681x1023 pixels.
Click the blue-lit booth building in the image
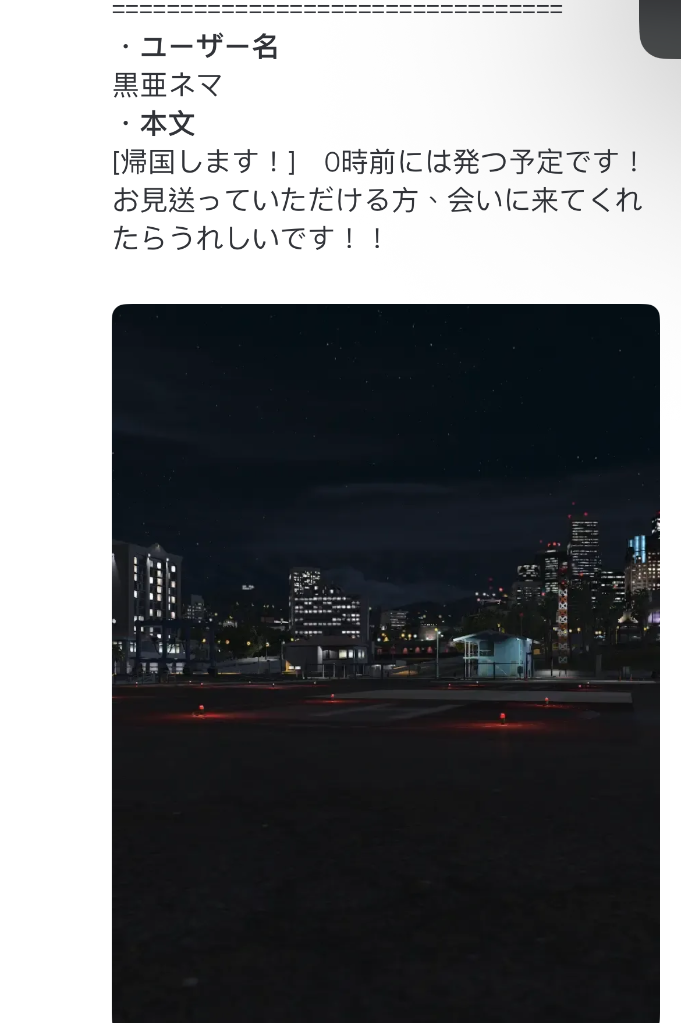point(495,654)
